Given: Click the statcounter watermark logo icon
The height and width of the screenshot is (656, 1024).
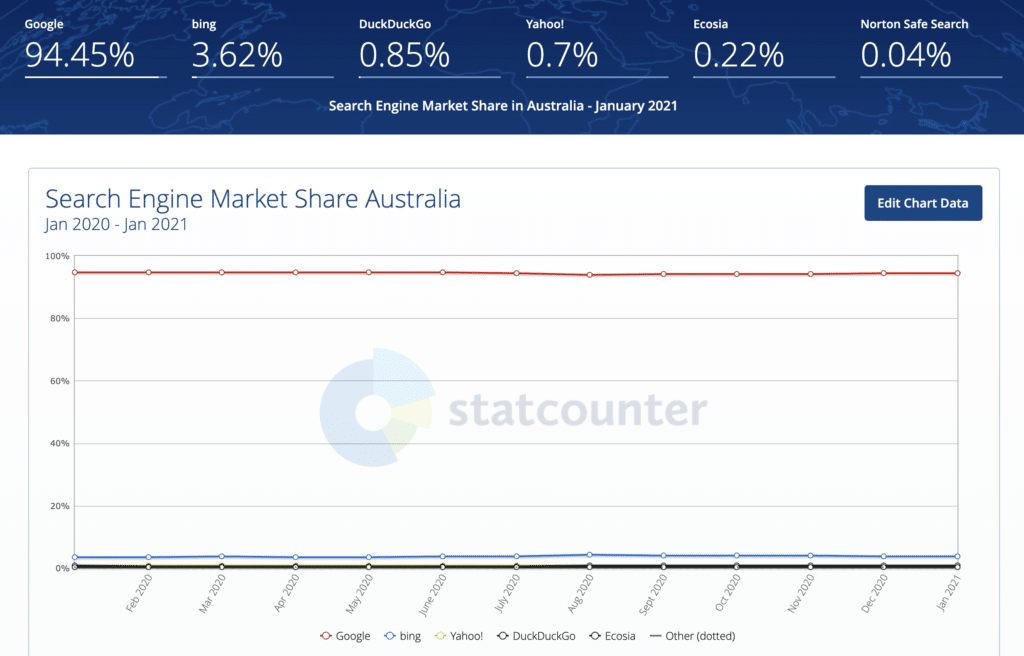Looking at the screenshot, I should pos(376,409).
